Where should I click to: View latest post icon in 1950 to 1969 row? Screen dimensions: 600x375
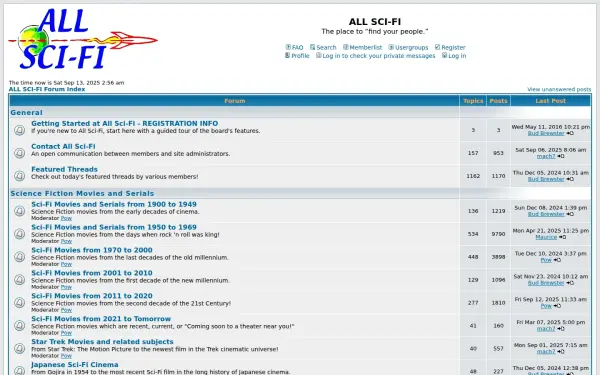[562, 237]
